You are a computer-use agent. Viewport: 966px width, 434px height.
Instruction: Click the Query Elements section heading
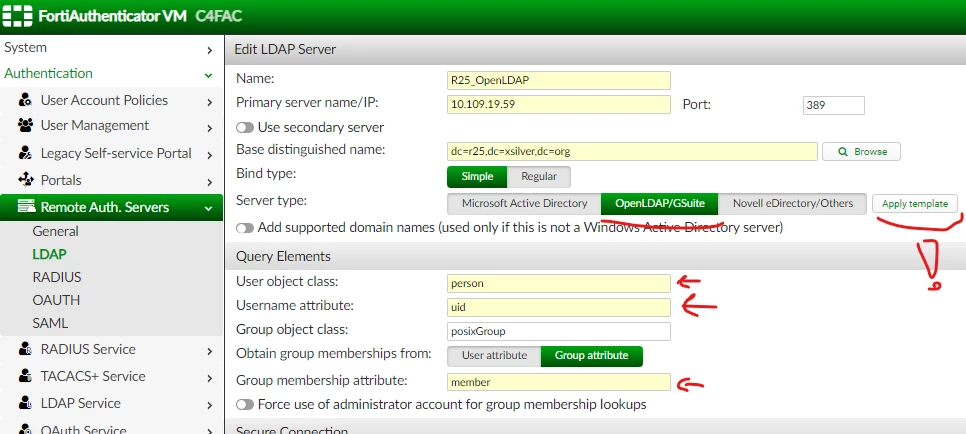coord(283,256)
